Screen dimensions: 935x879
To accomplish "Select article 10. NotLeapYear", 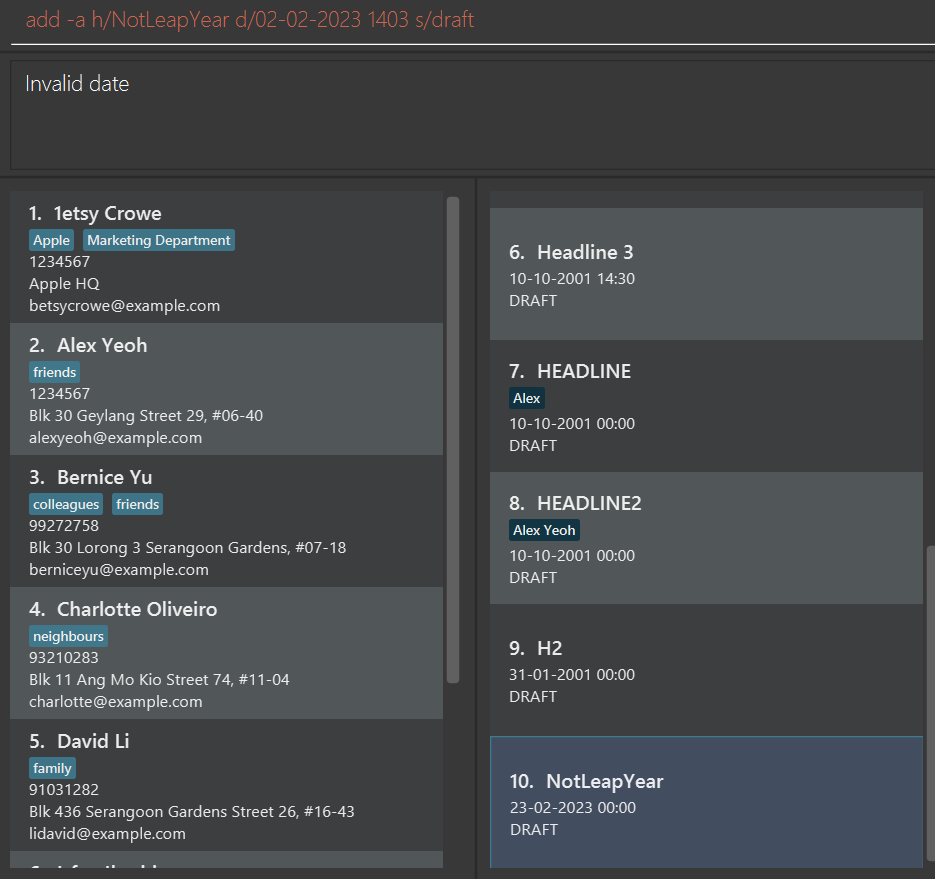I will [706, 802].
